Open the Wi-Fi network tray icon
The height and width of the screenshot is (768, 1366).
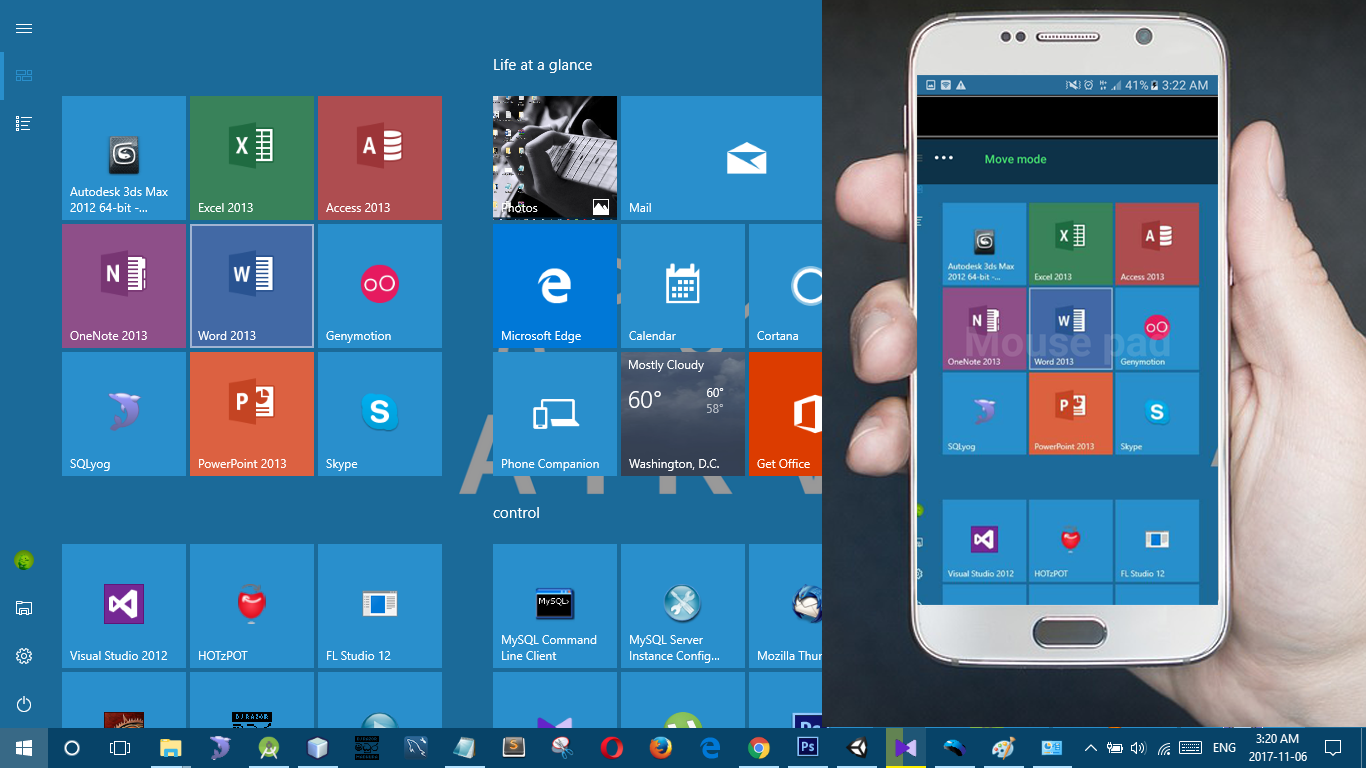coord(1163,748)
